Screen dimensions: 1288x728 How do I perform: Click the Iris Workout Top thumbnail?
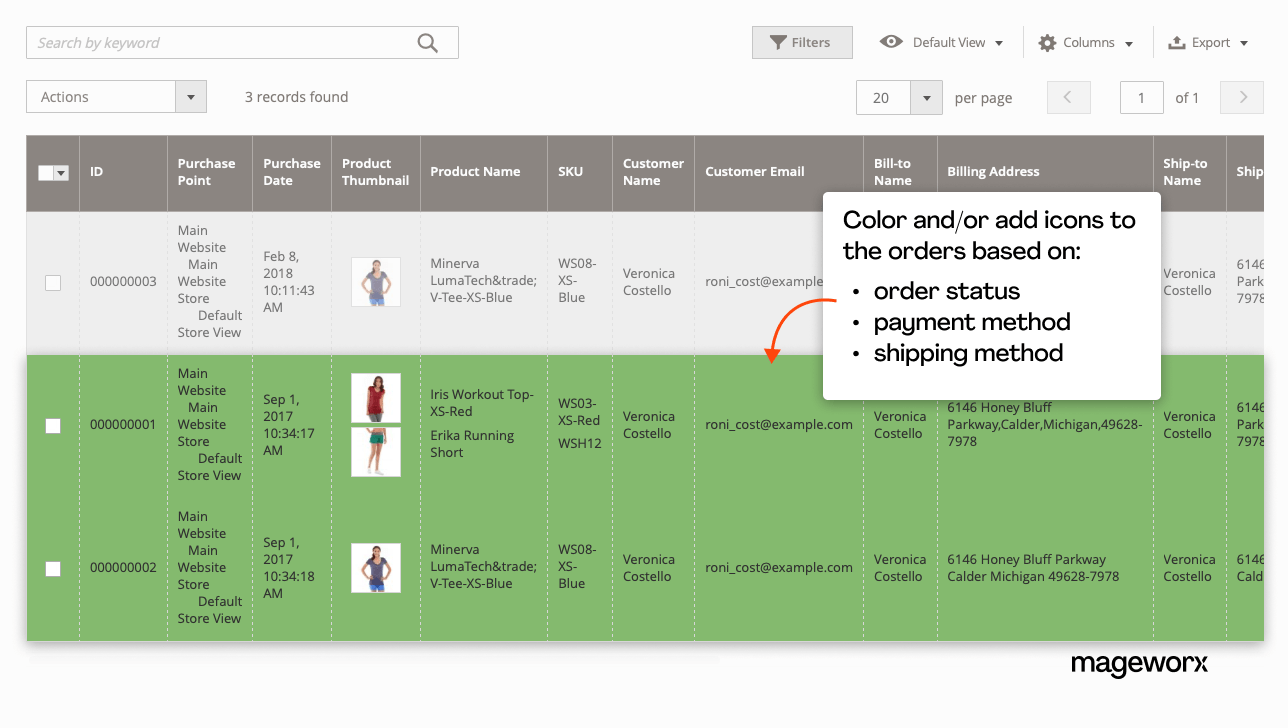tap(375, 397)
